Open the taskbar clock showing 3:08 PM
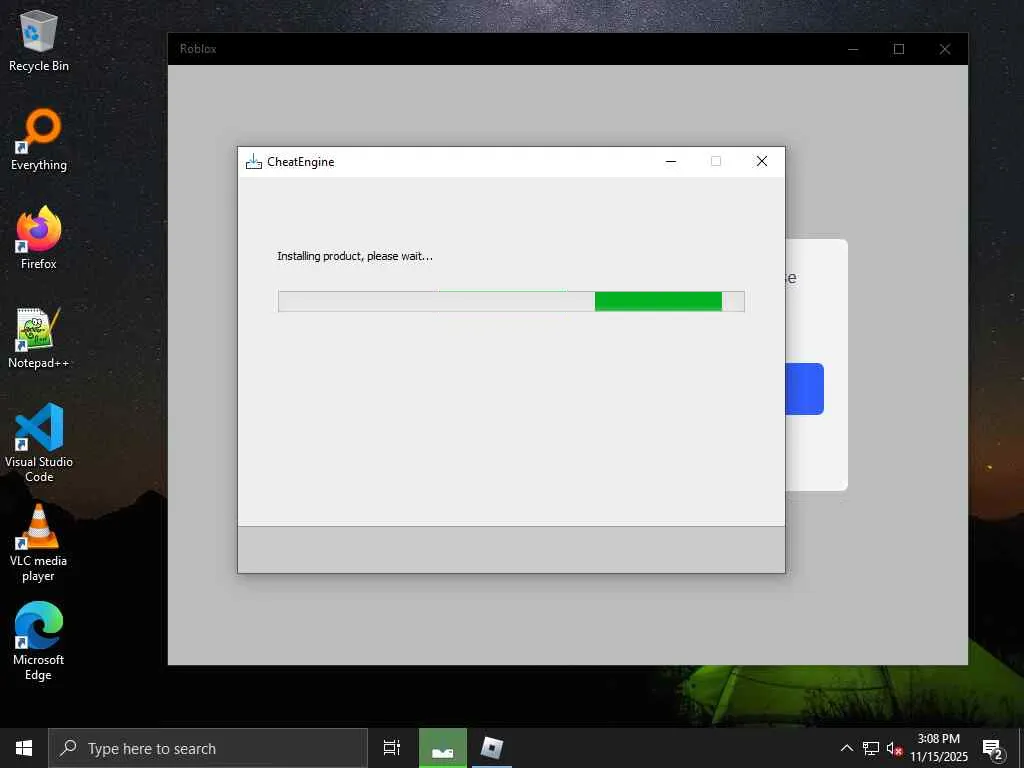This screenshot has width=1024, height=768. [x=938, y=748]
